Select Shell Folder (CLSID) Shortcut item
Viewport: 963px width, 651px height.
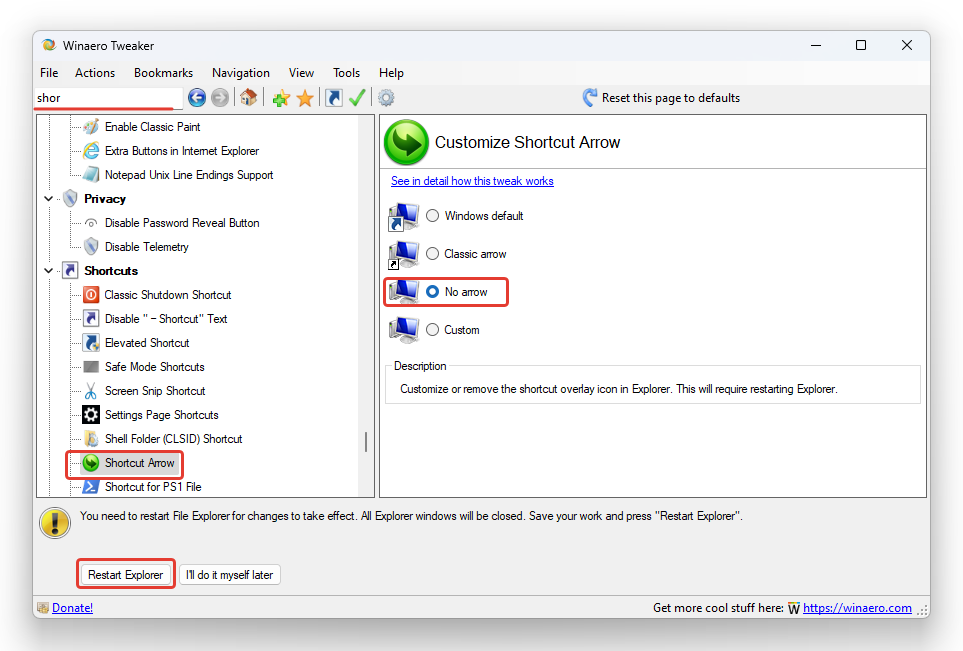point(173,439)
